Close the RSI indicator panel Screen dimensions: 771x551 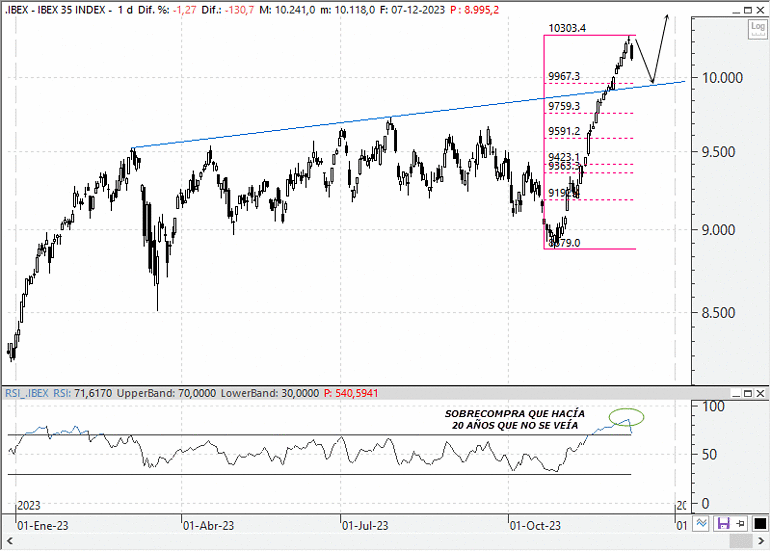point(760,393)
